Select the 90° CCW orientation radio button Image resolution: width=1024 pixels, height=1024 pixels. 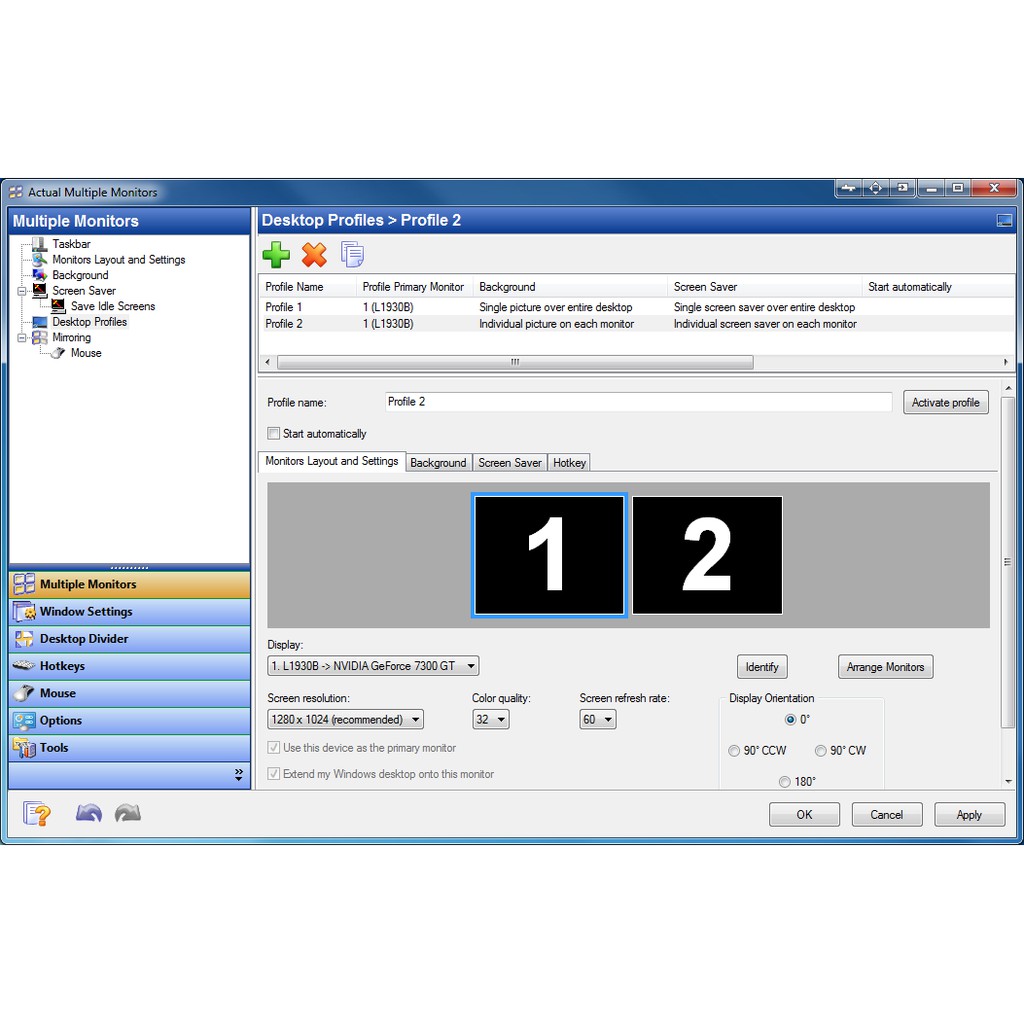pos(734,751)
